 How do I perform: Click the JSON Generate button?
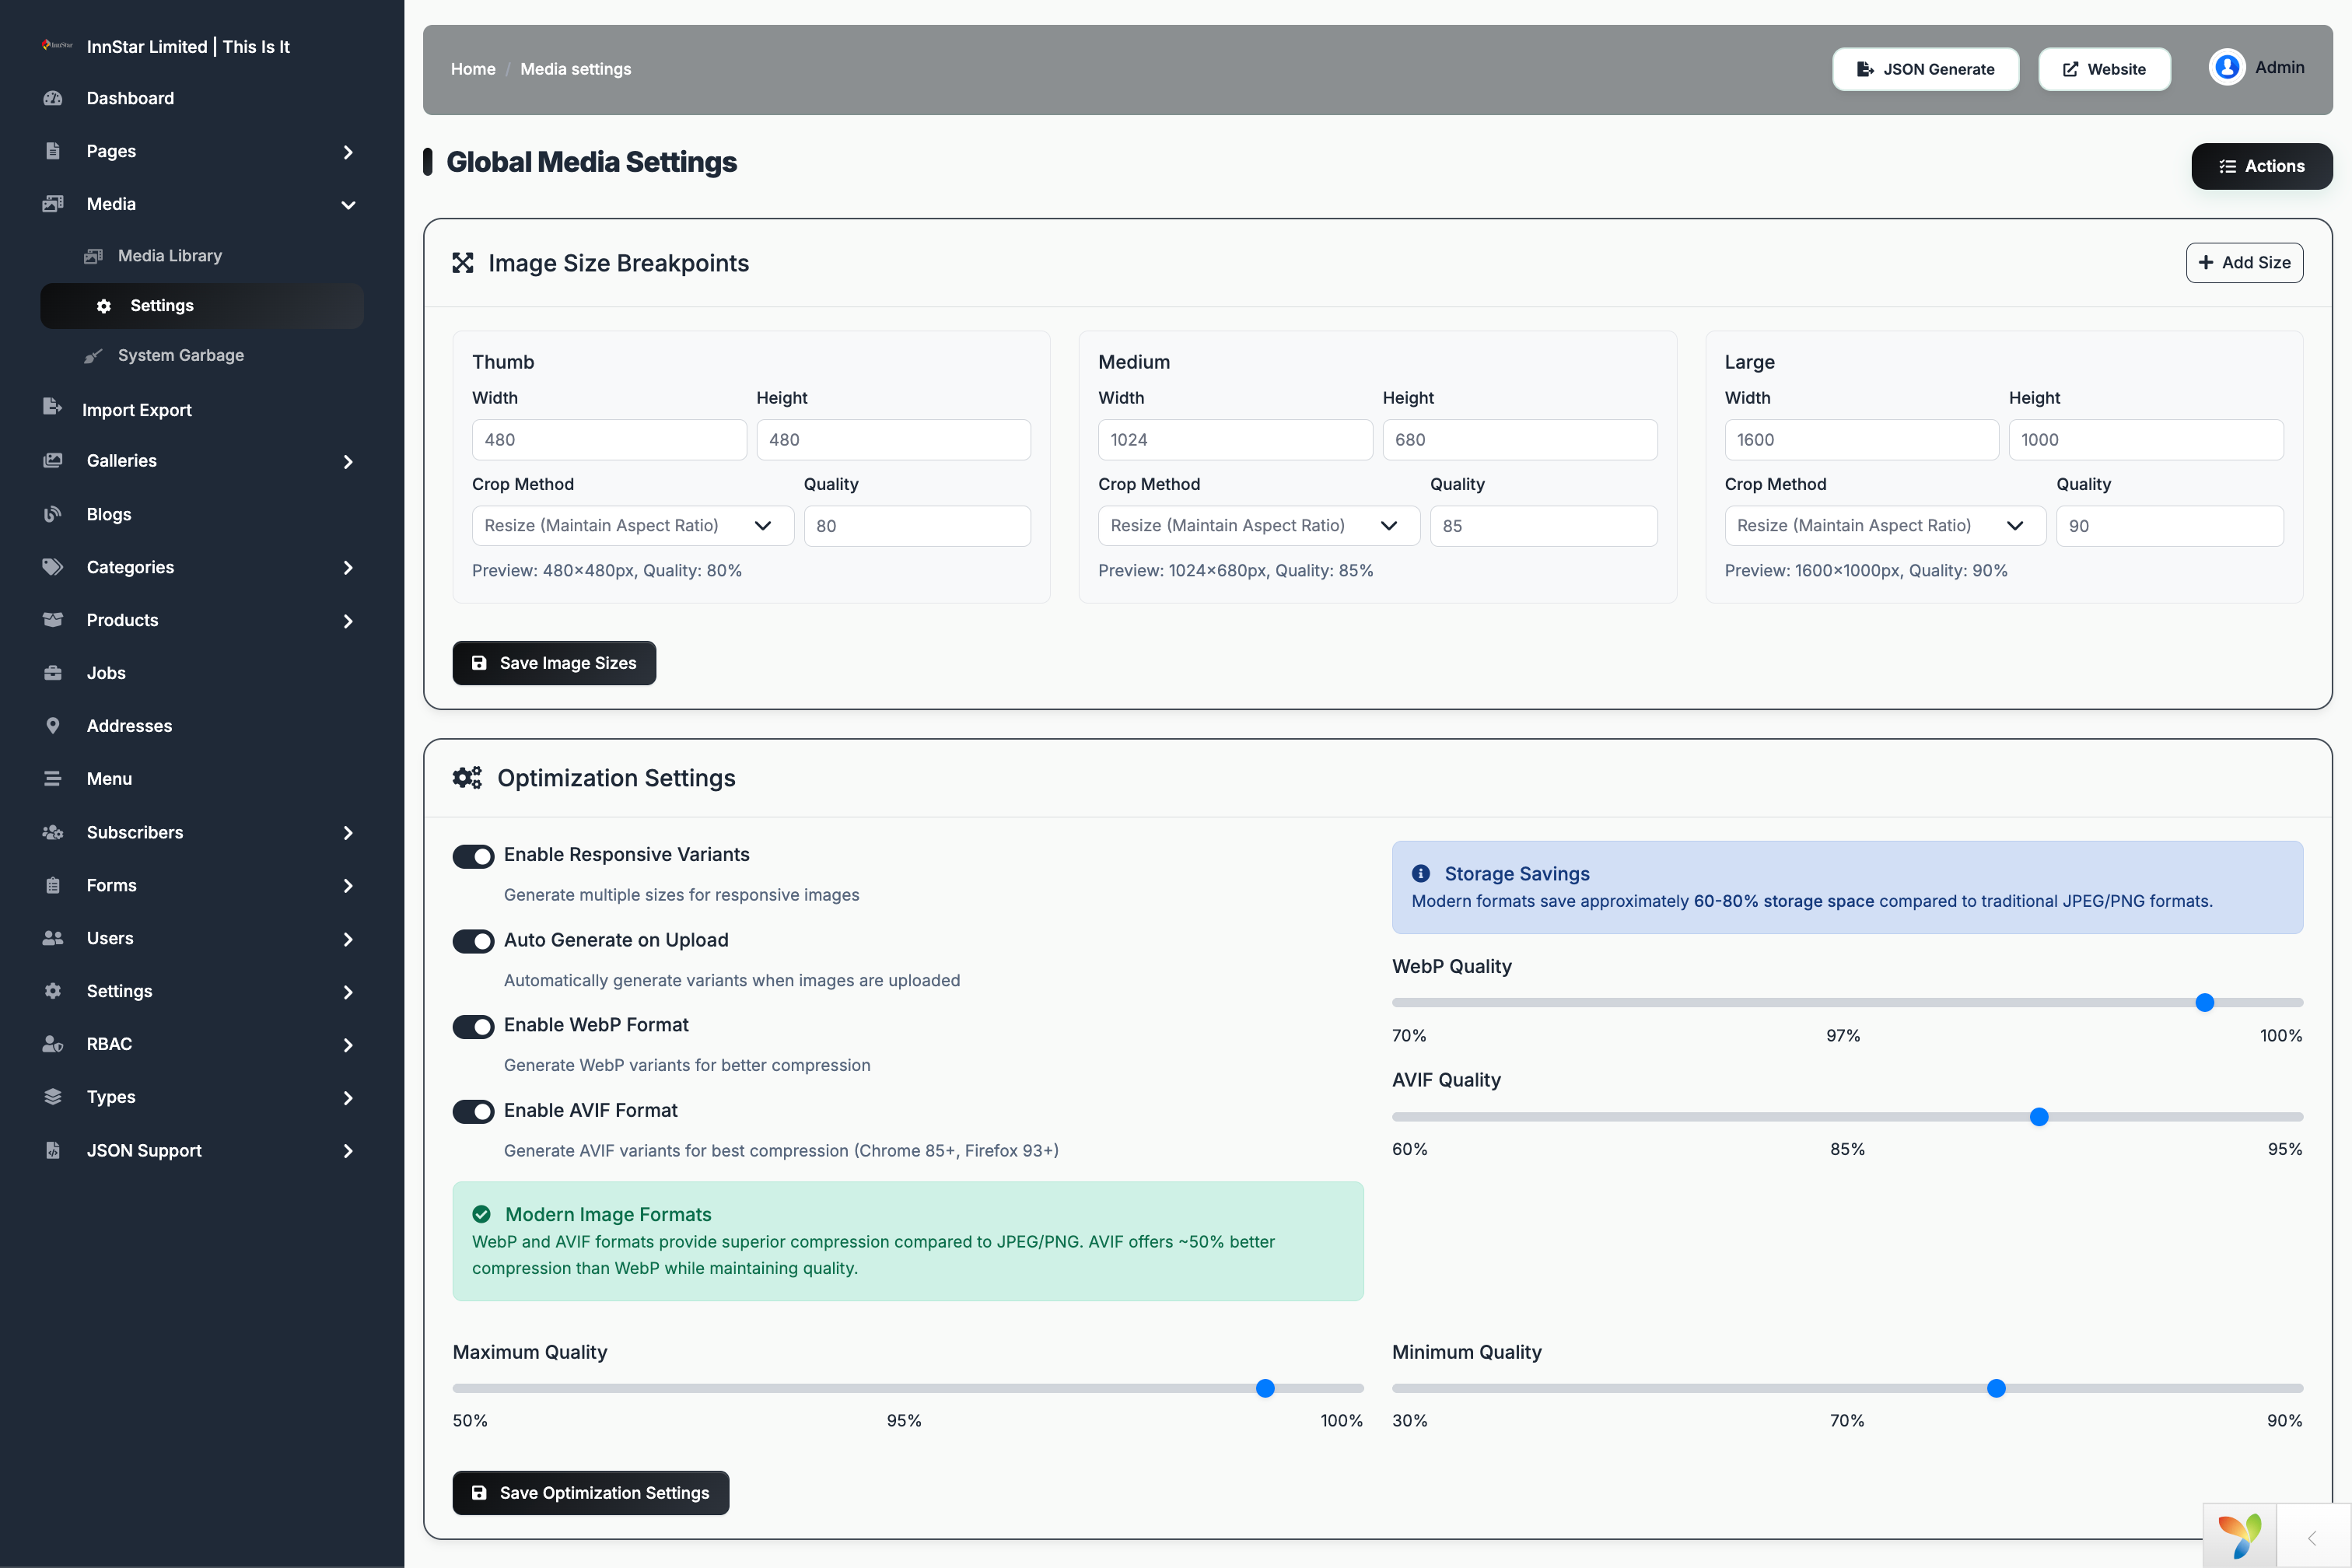point(1925,69)
